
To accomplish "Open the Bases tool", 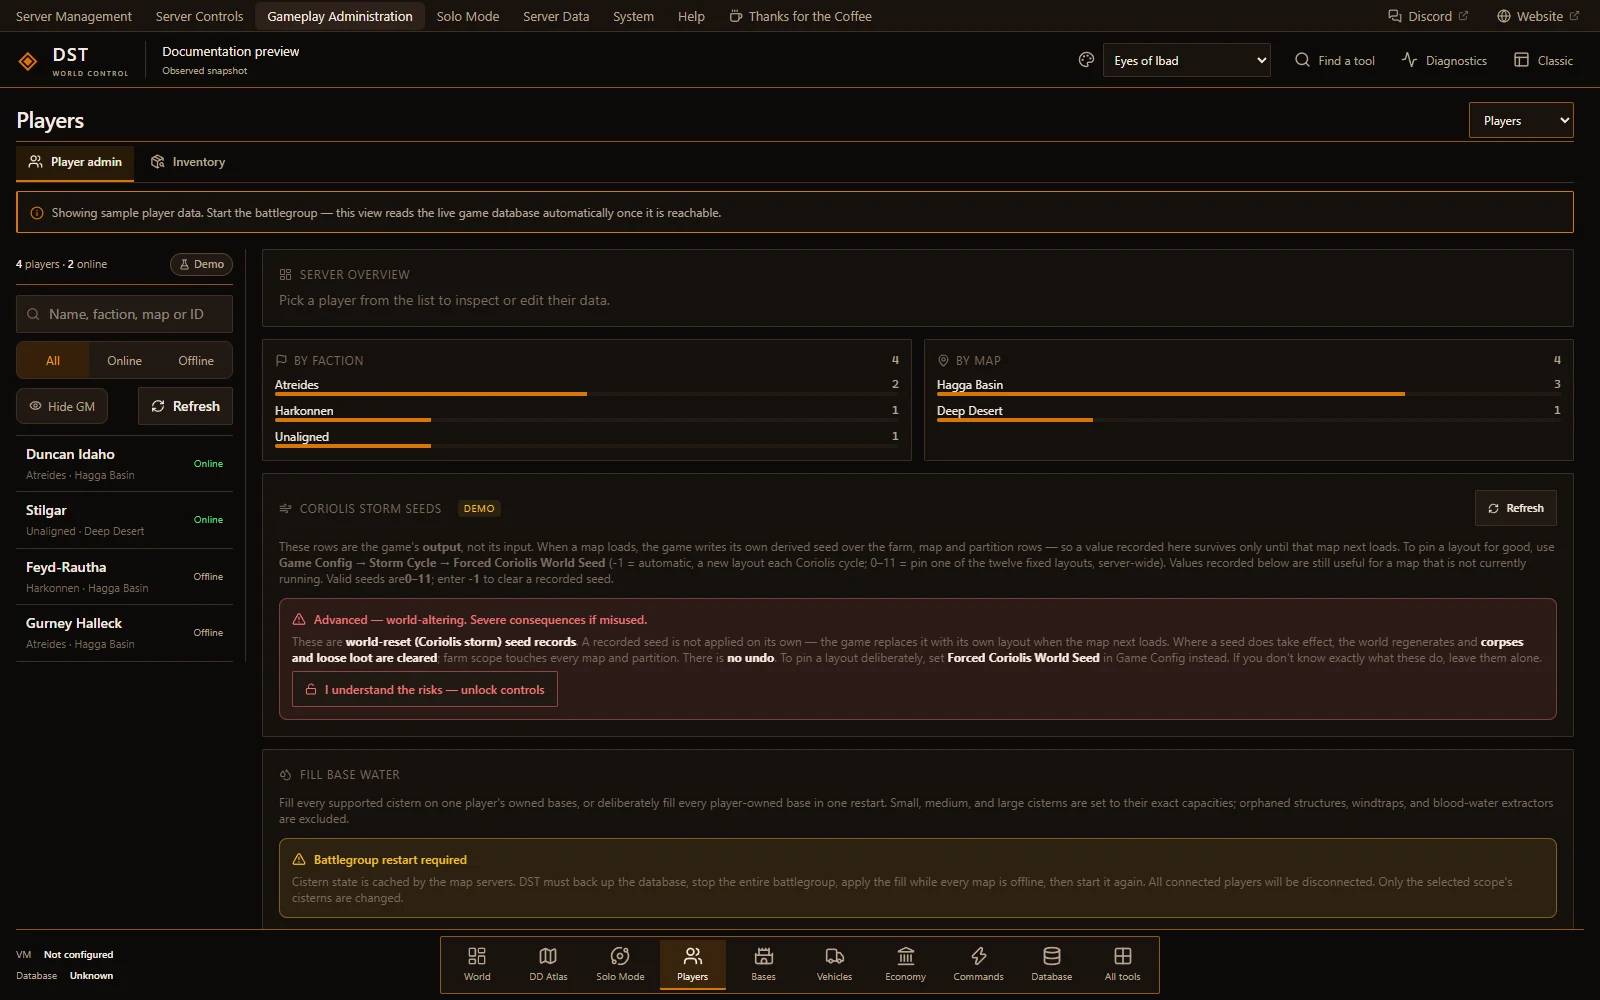I will (763, 964).
